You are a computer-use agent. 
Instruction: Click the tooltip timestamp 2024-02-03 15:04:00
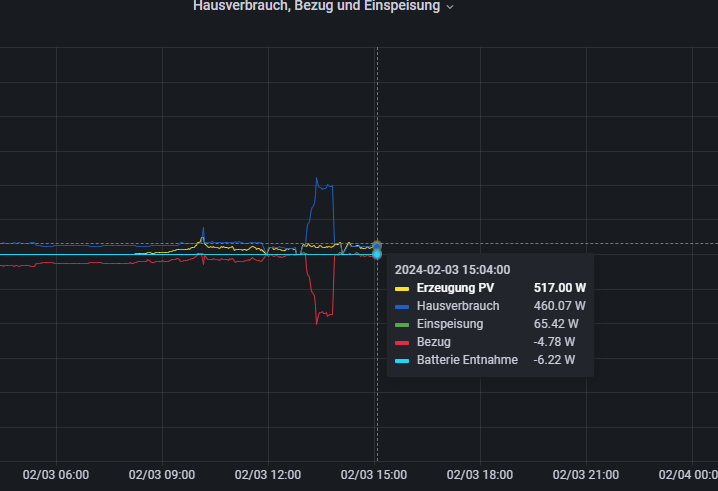[x=452, y=269]
